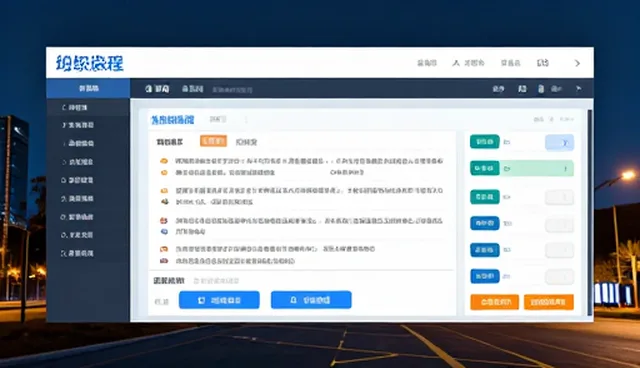Click the teal label beside the light blue switch
Screen dimensions: 640x368
484,142
